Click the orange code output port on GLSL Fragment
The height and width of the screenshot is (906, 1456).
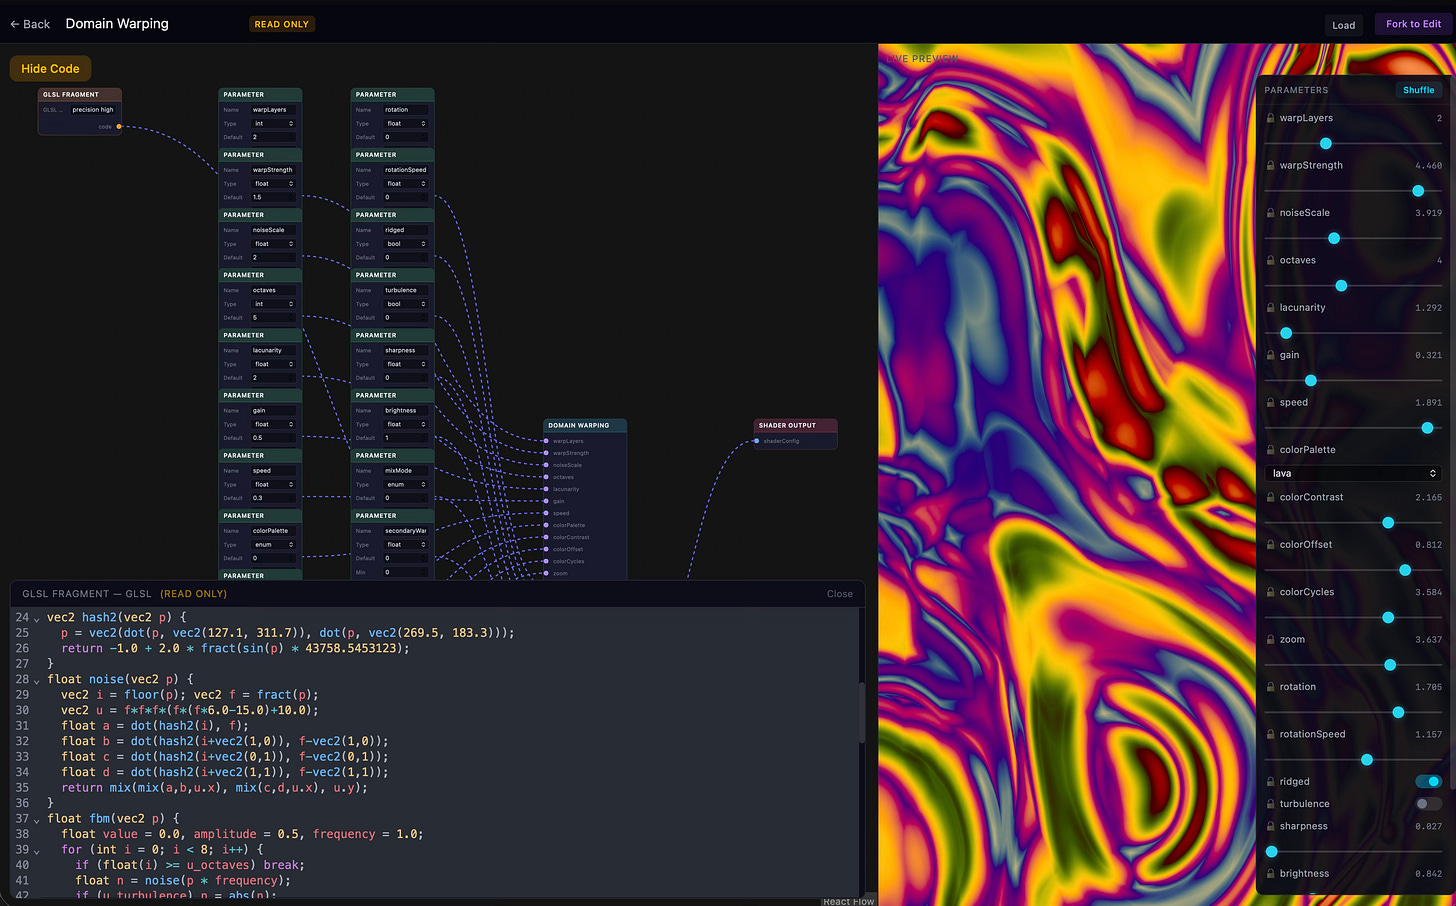pyautogui.click(x=119, y=127)
